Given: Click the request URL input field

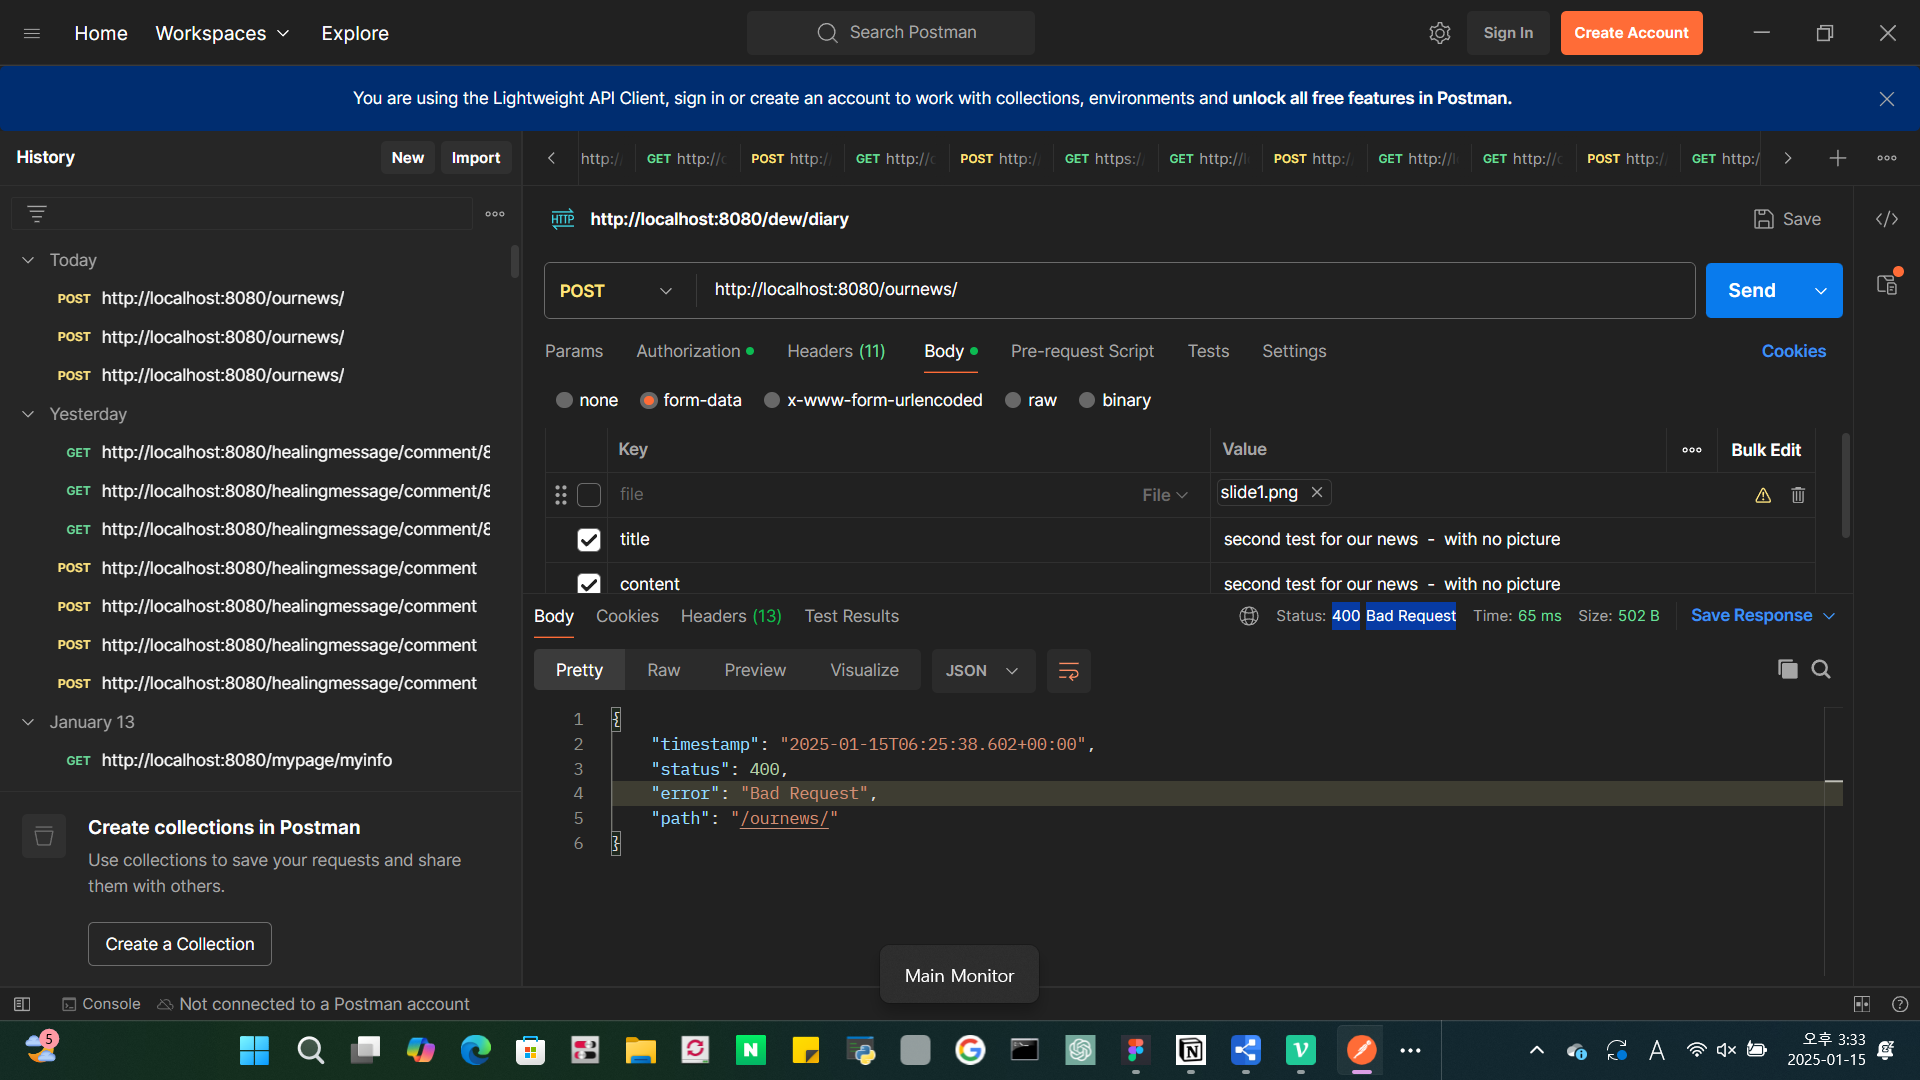Looking at the screenshot, I should (x=1195, y=290).
